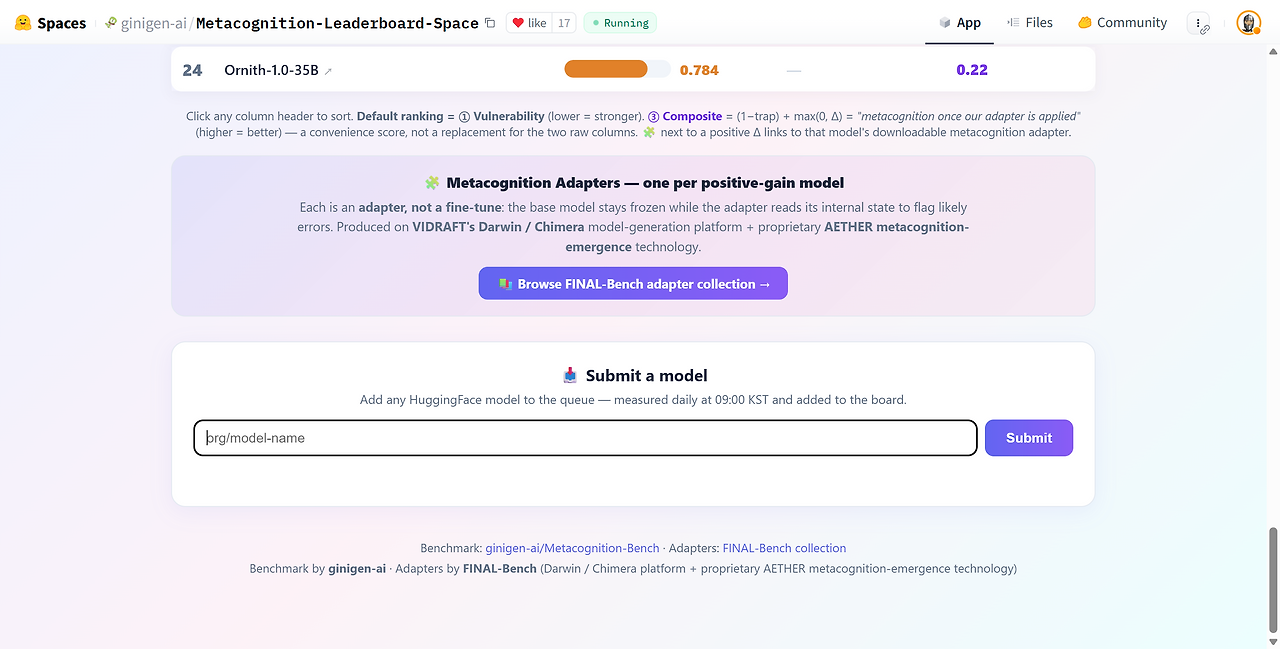
Task: Click the Submit button
Action: [1029, 438]
